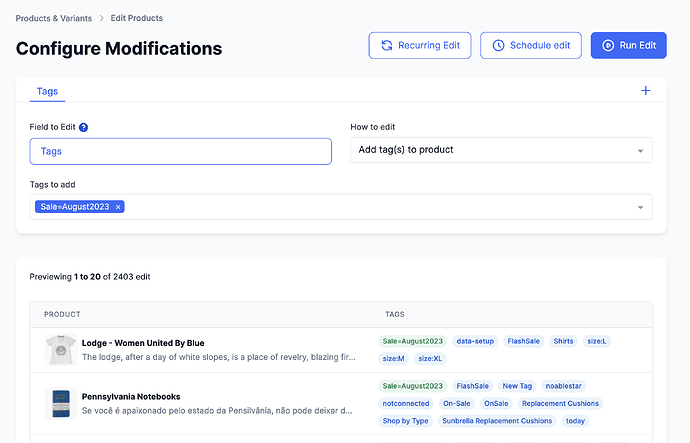The height and width of the screenshot is (443, 690).
Task: Click the play icon on Run Edit
Action: pyautogui.click(x=607, y=45)
